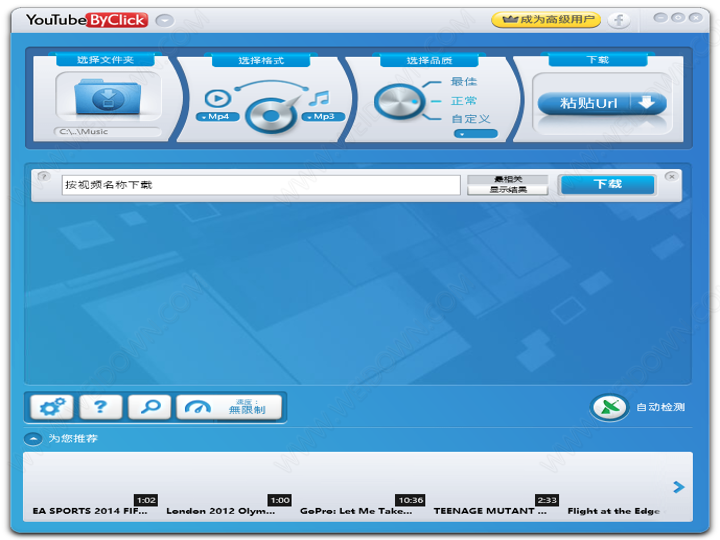Show next recommended videos arrow

click(679, 487)
